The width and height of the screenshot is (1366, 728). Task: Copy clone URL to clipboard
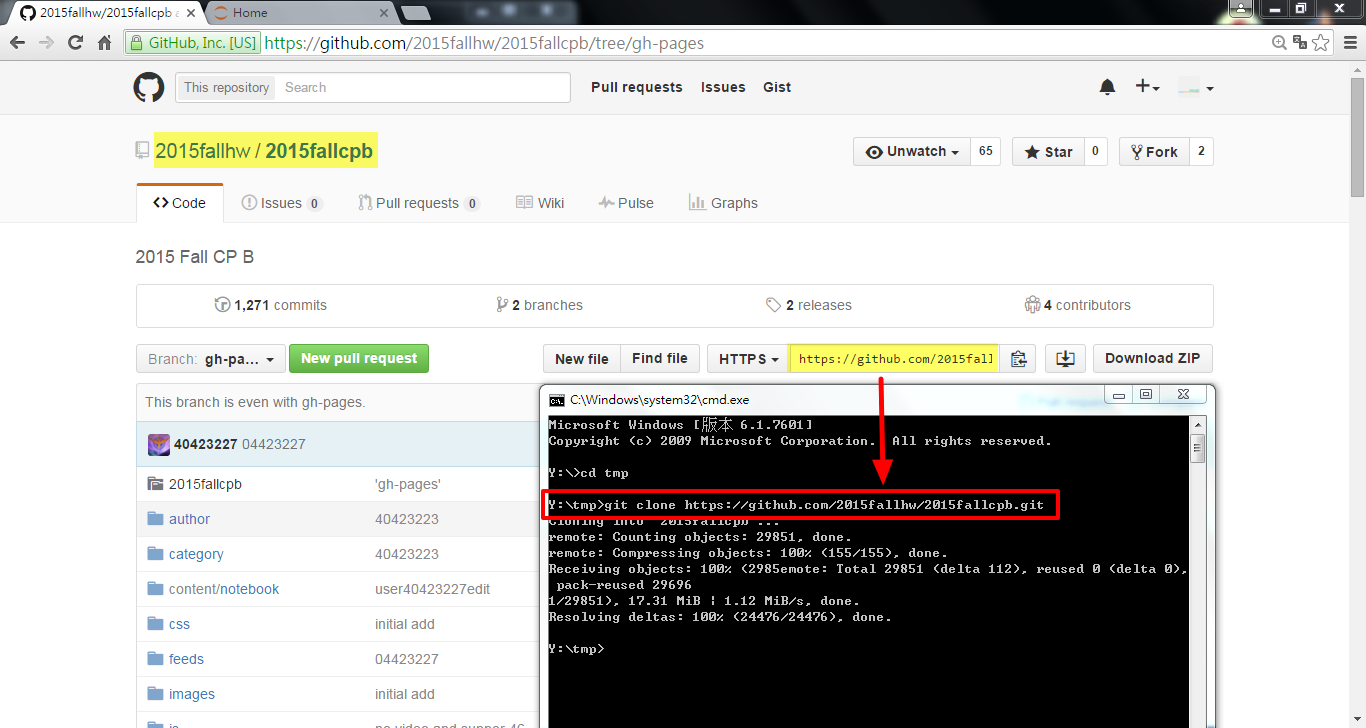point(1019,359)
